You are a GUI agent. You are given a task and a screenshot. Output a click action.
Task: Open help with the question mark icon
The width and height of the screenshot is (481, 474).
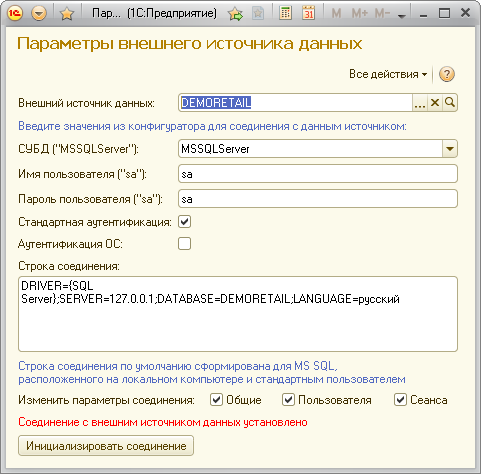[447, 74]
